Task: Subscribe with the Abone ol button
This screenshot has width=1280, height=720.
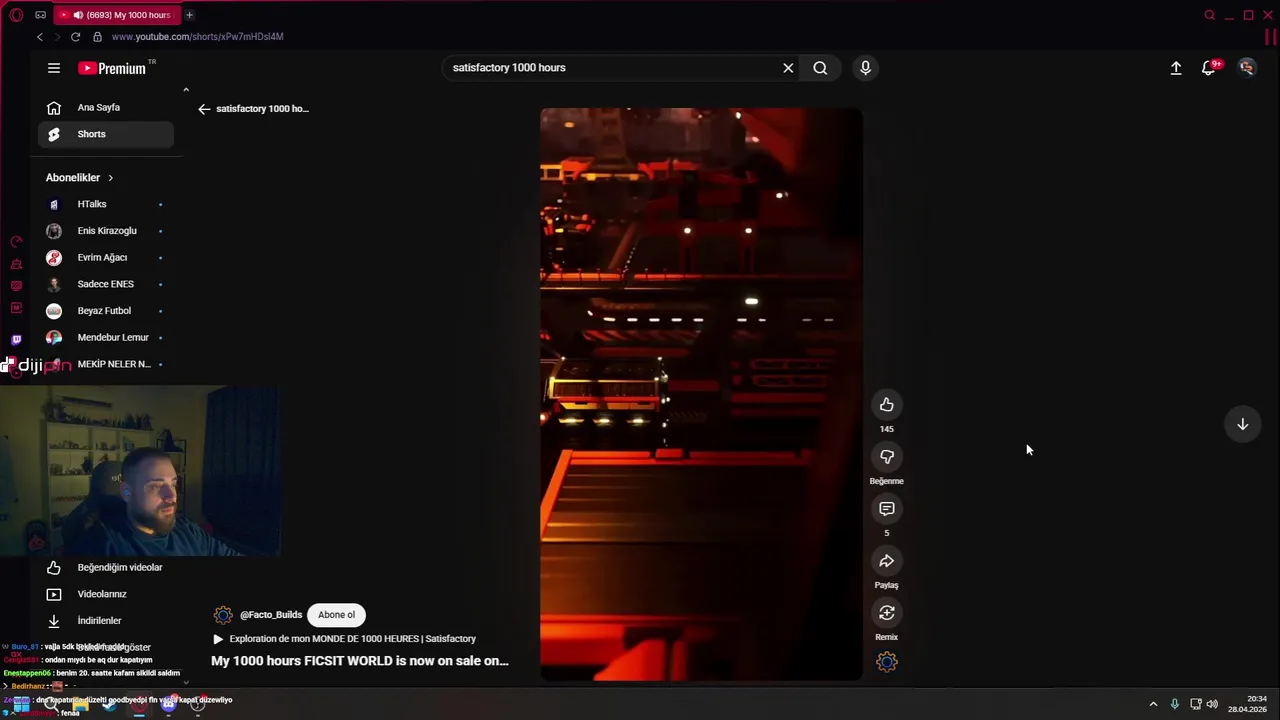Action: click(336, 615)
